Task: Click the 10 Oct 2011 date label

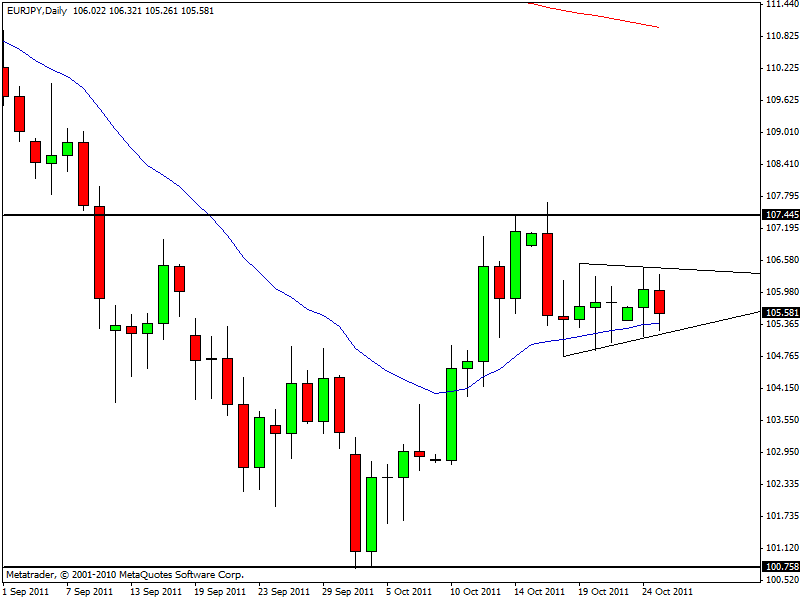Action: pos(476,591)
